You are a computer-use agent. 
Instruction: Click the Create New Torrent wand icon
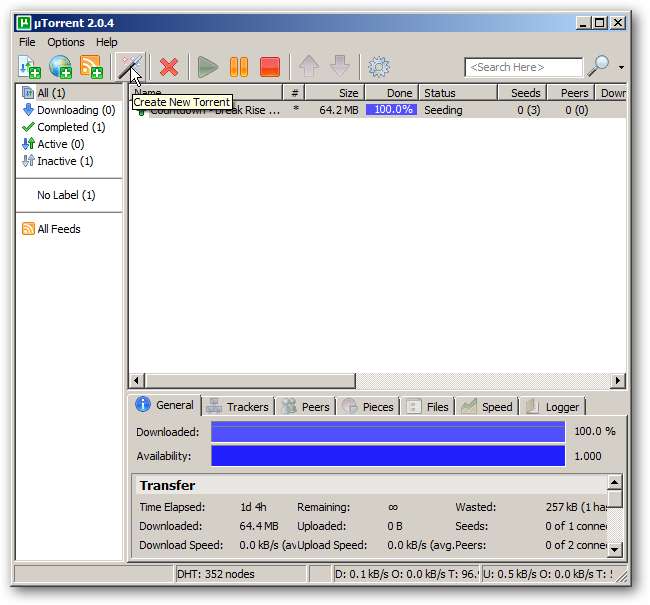pos(129,67)
